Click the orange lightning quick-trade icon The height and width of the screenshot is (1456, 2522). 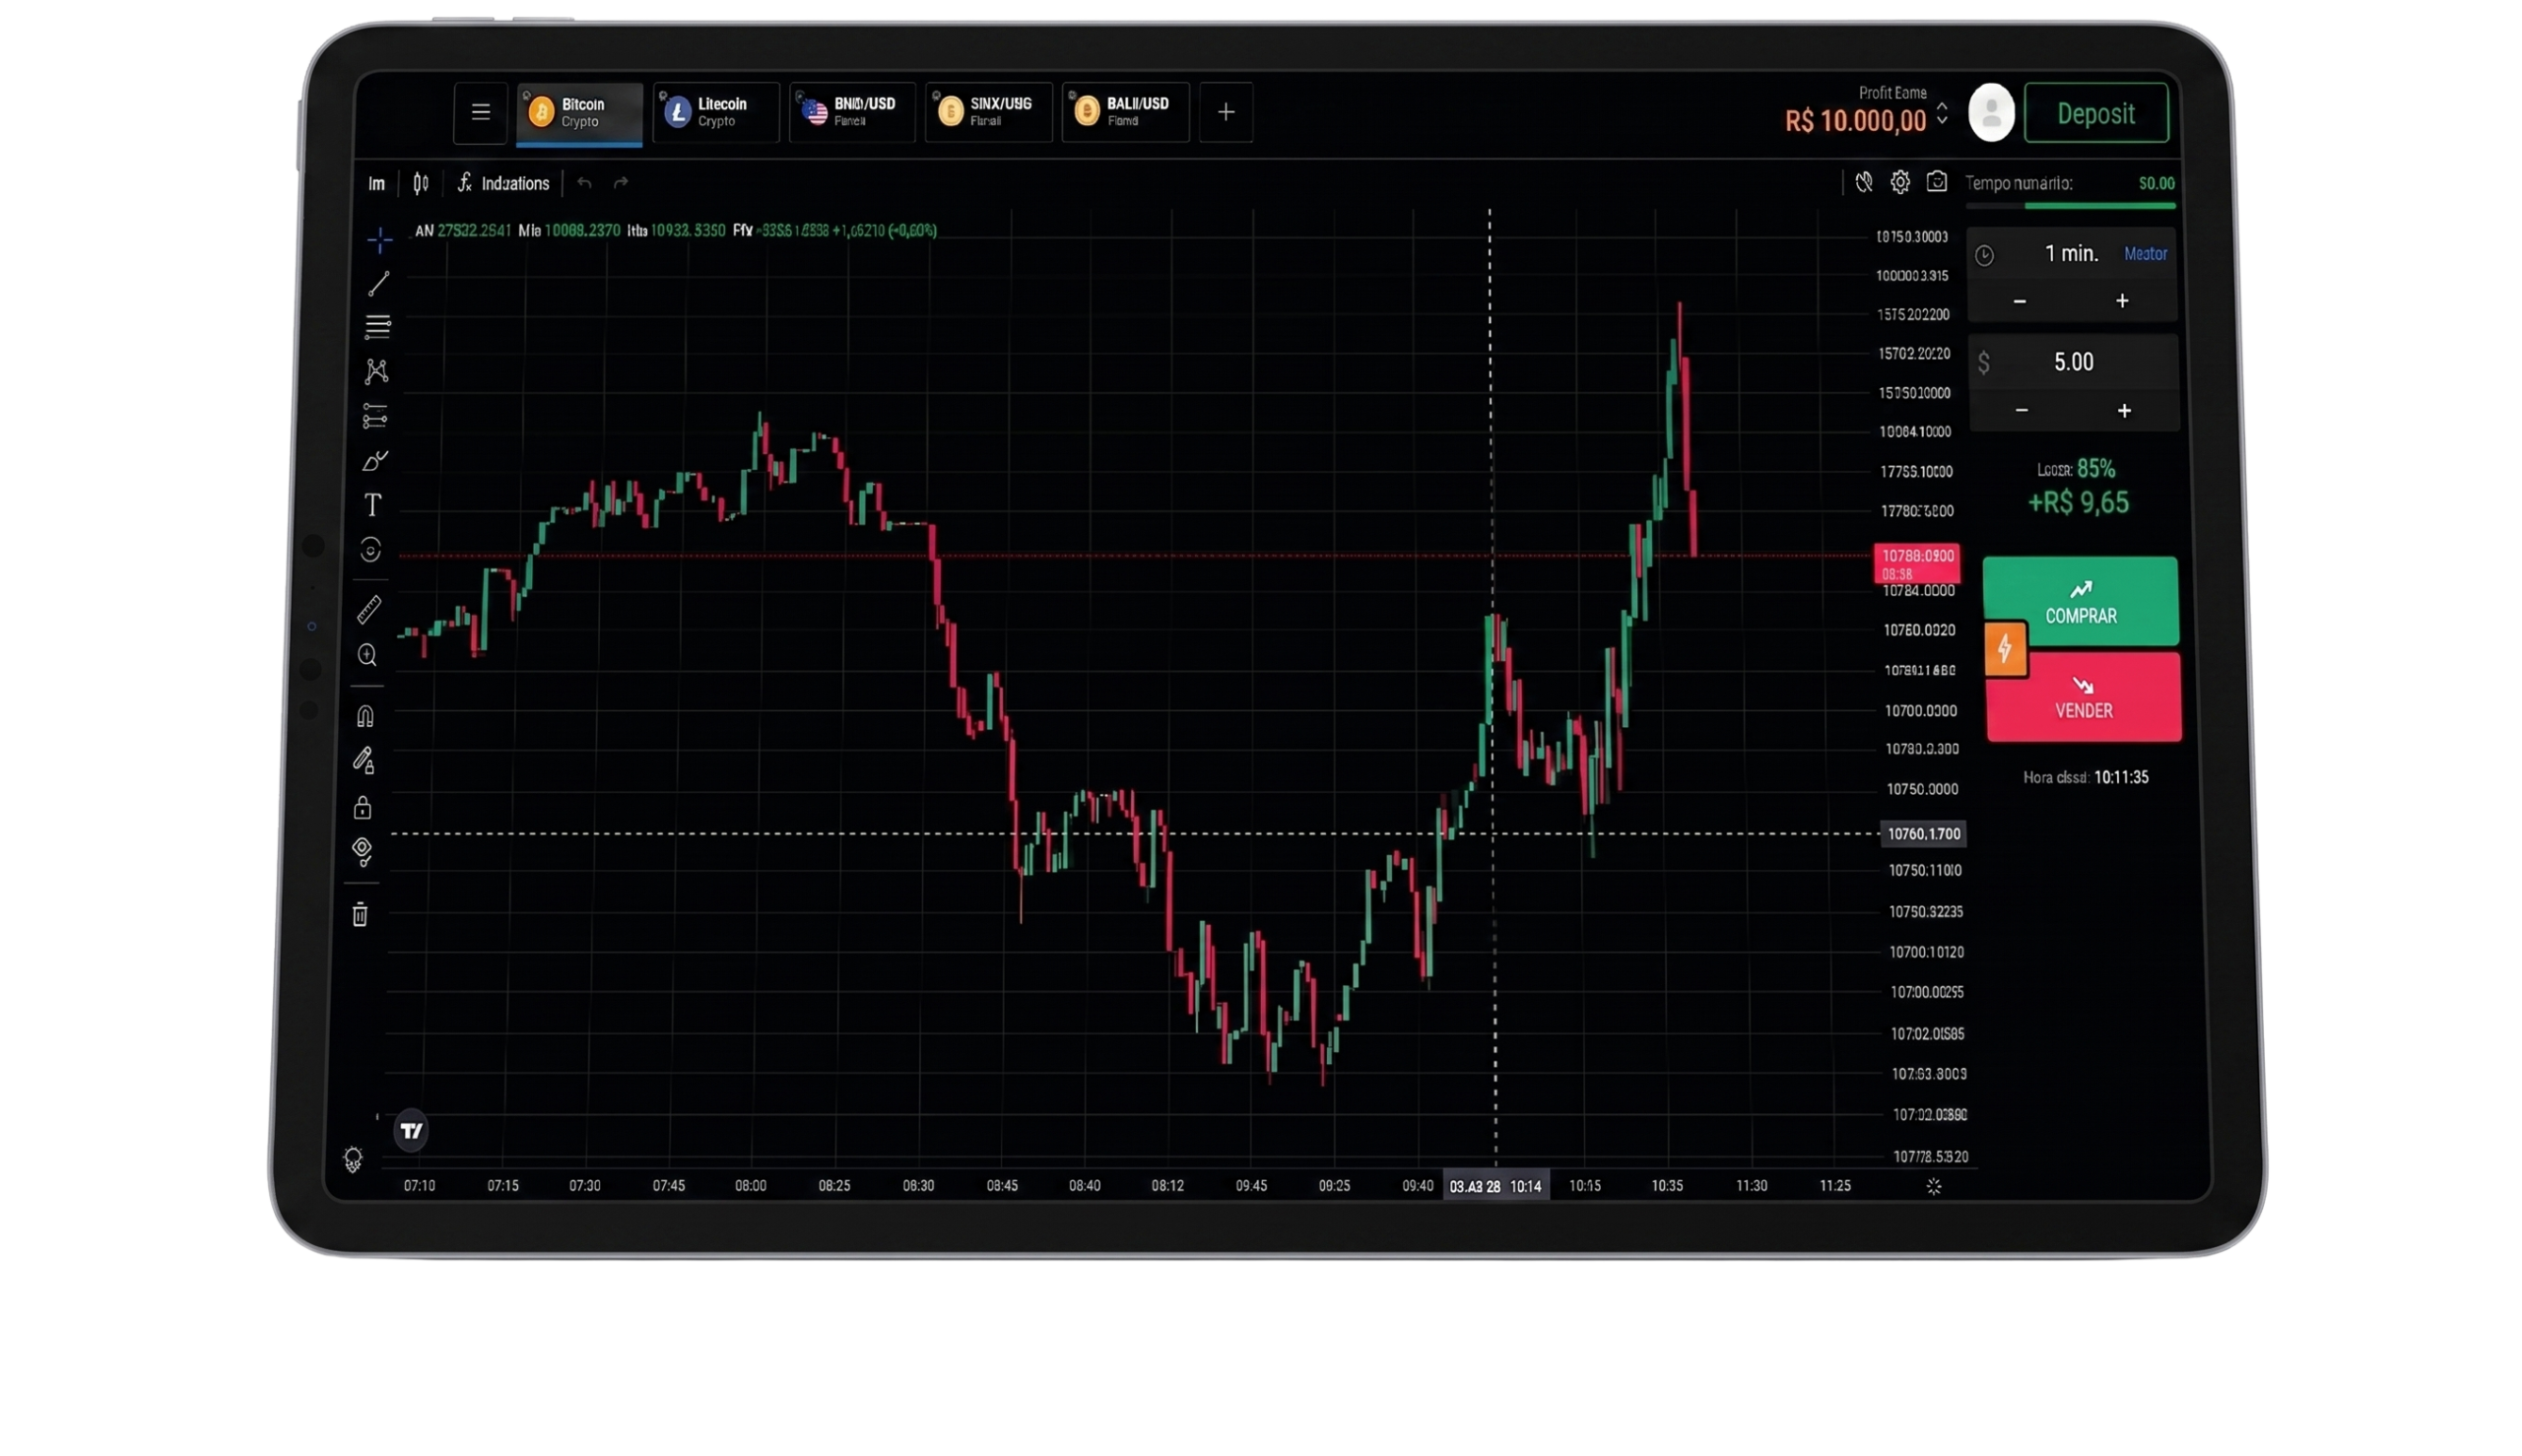[x=2005, y=649]
